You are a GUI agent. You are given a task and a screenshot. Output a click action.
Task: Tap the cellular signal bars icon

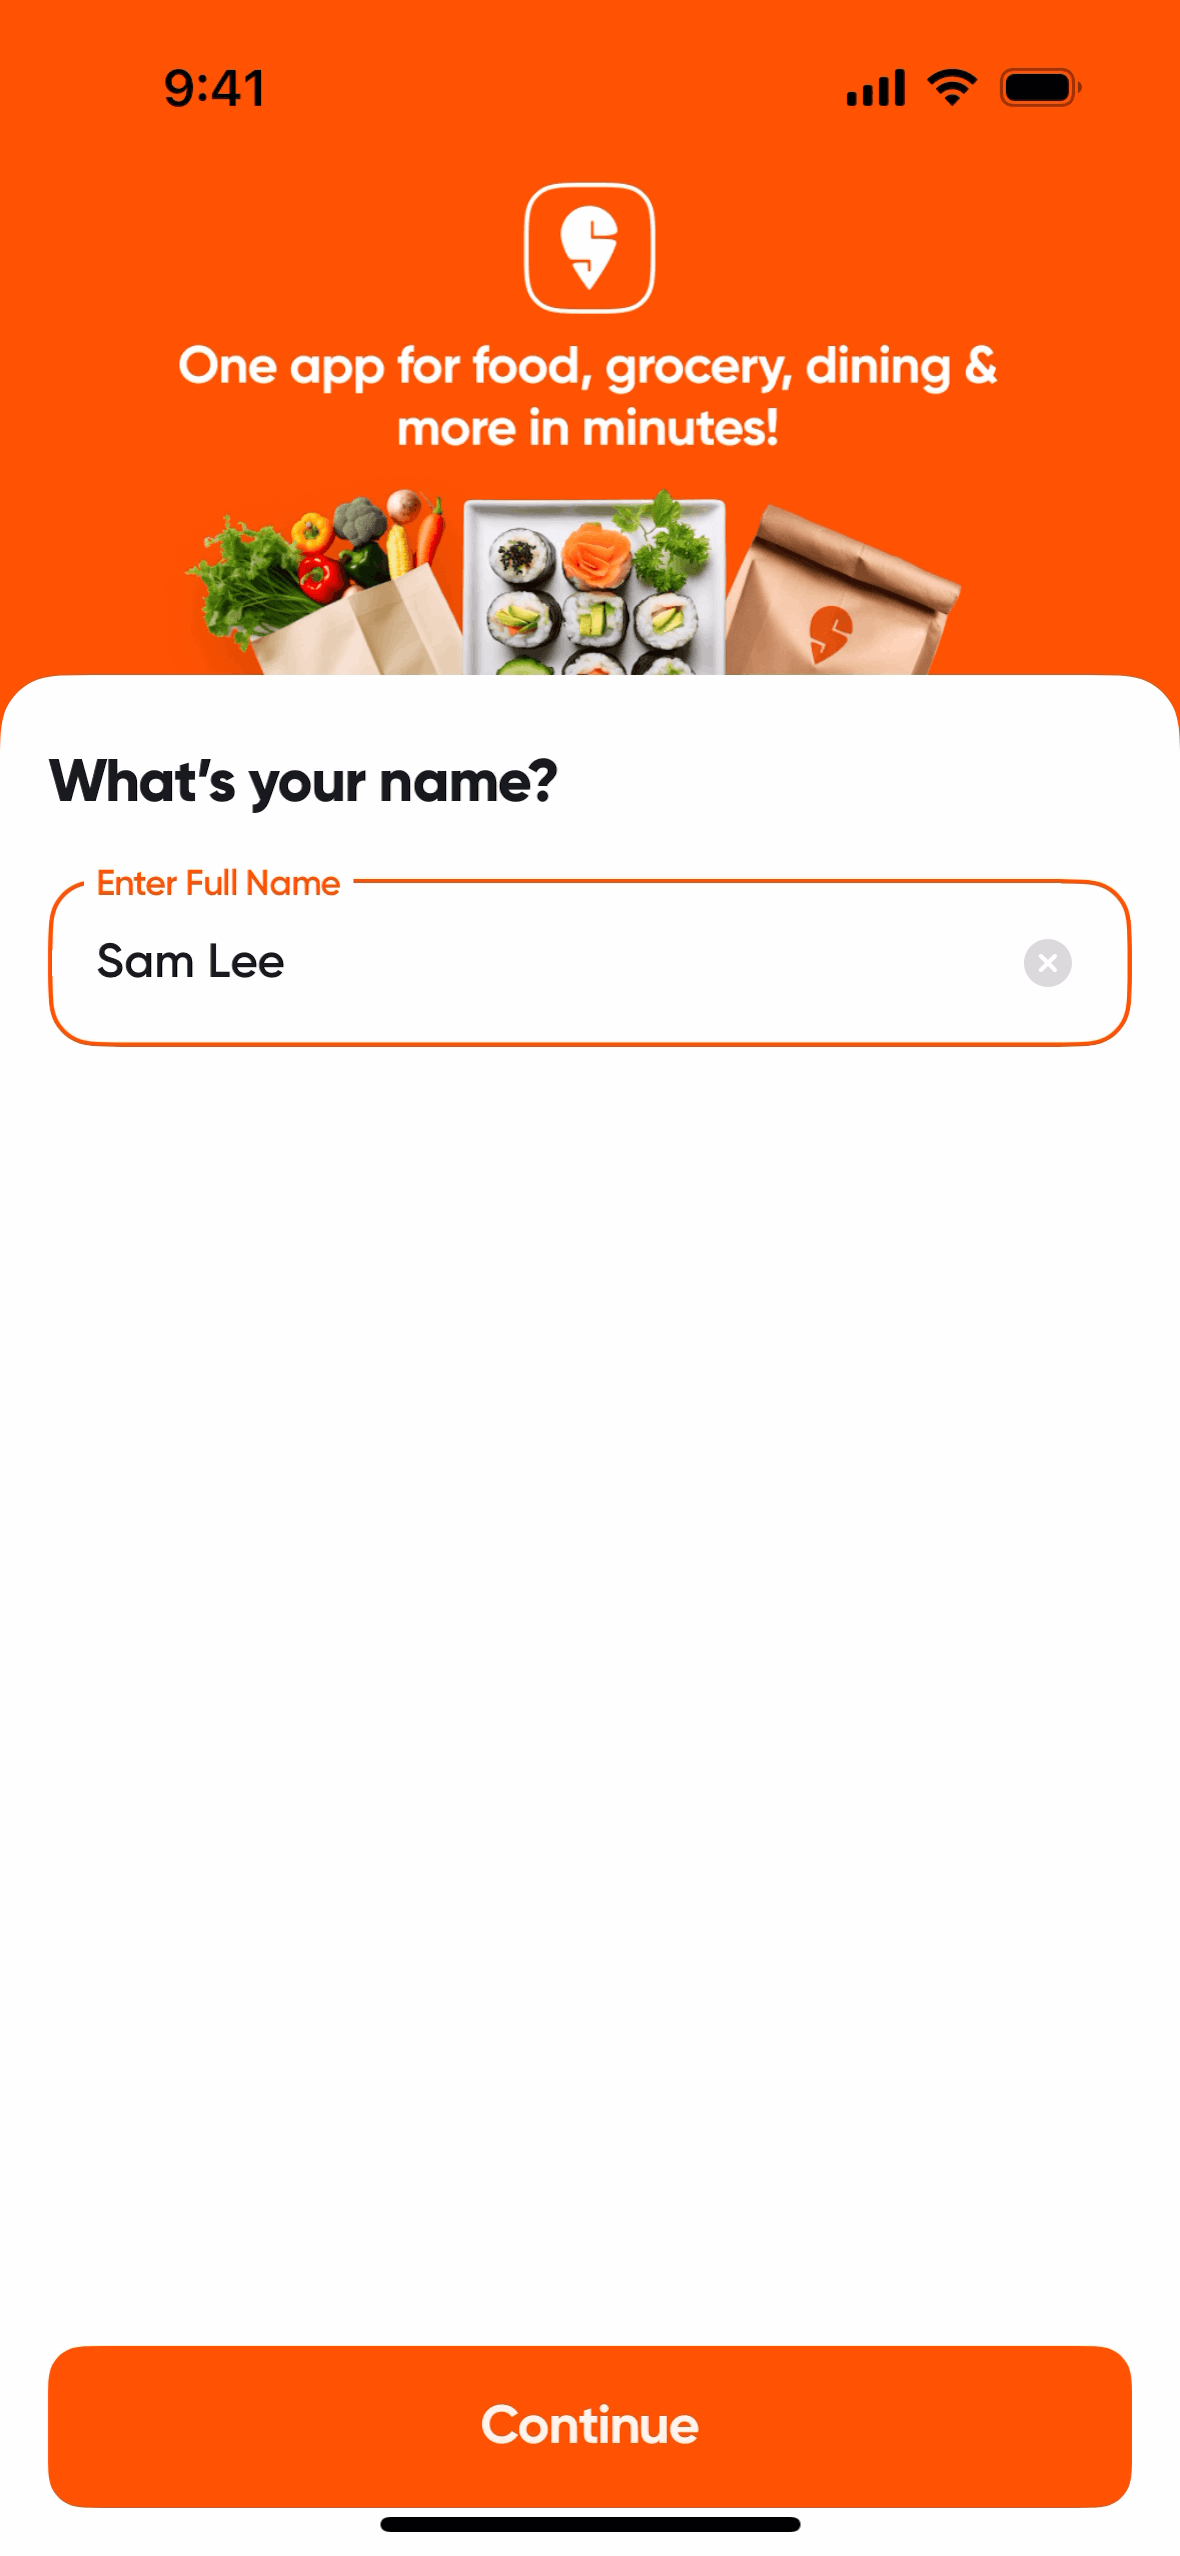pos(875,88)
